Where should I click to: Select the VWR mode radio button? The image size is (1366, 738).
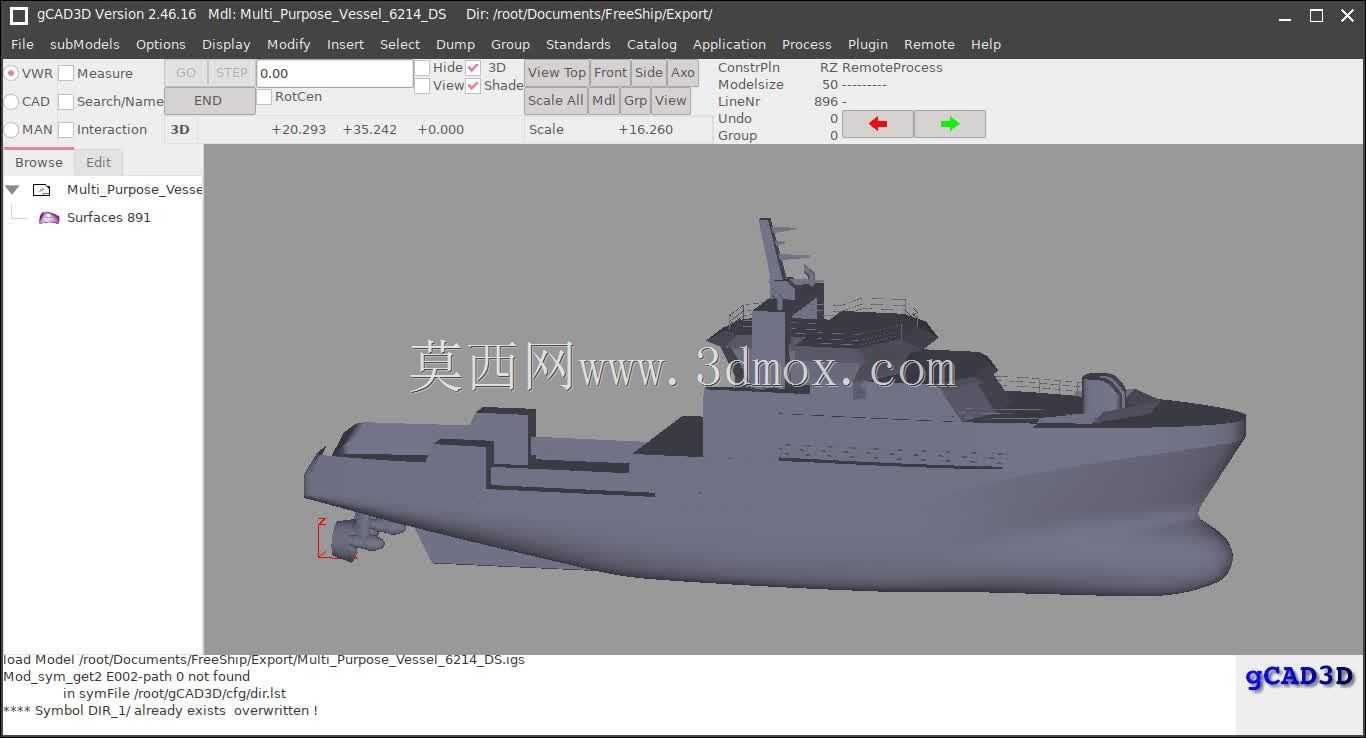click(x=11, y=73)
